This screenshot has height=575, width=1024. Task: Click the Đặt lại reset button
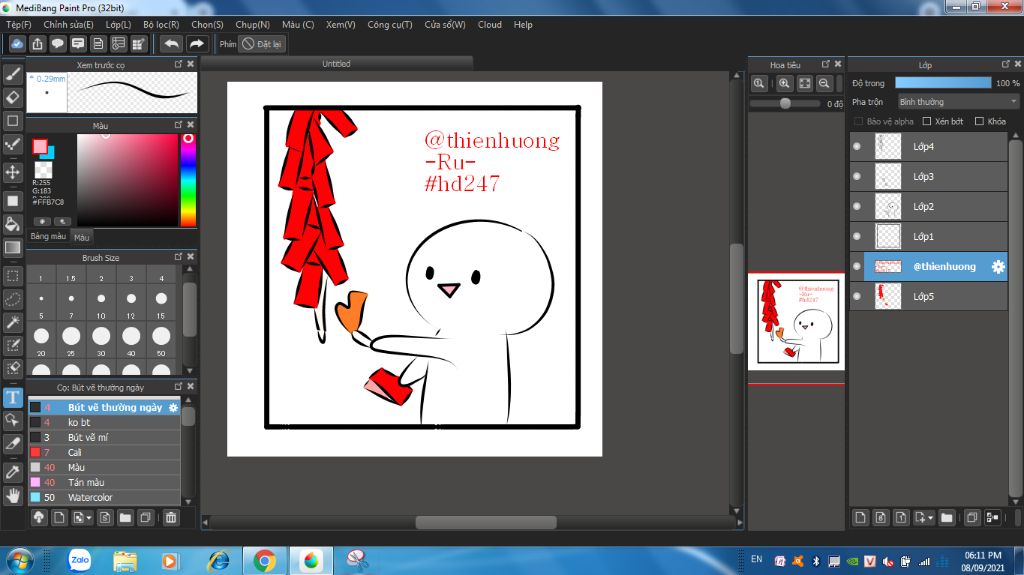[263, 44]
